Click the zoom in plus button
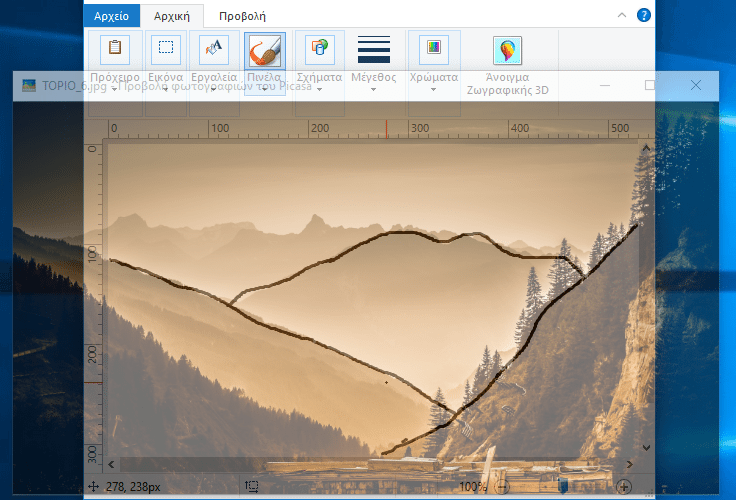Image resolution: width=736 pixels, height=500 pixels. [x=624, y=487]
